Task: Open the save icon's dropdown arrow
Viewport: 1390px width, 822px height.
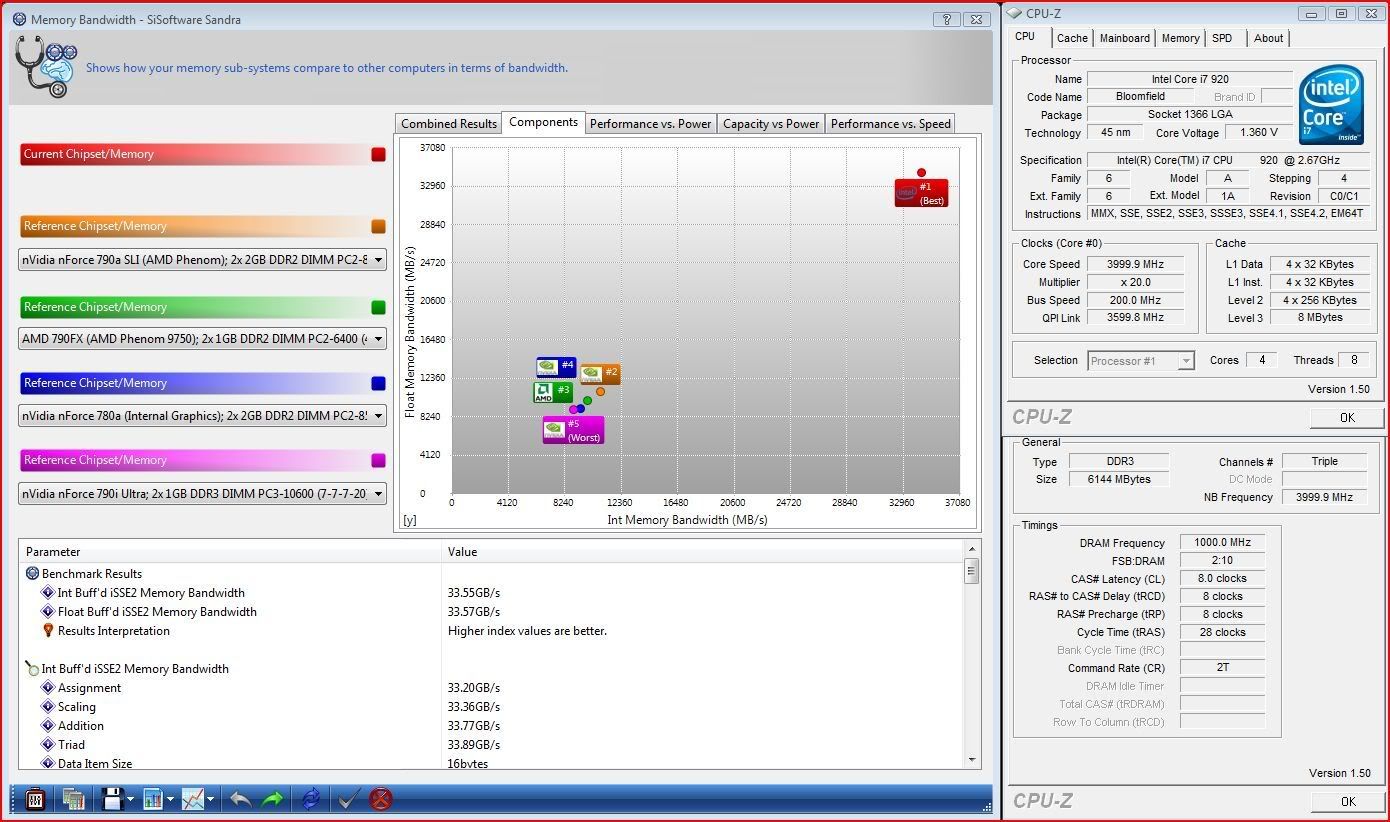Action: [x=131, y=799]
